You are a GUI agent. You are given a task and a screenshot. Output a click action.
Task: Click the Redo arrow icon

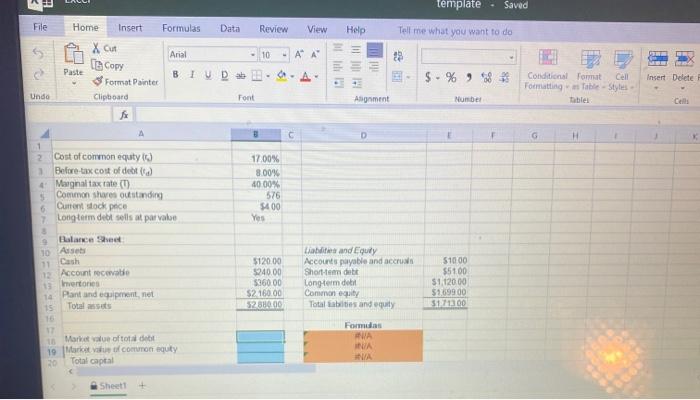click(x=39, y=74)
